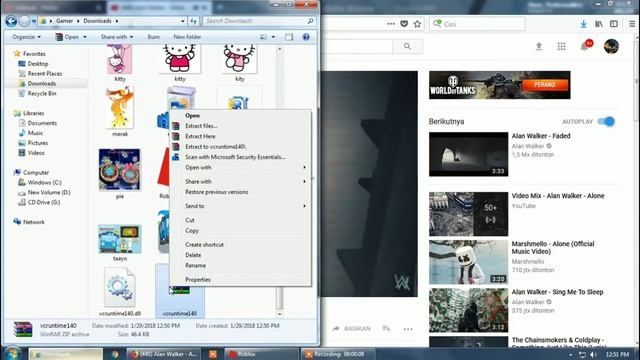
Task: Click the Windows Start orb
Action: (x=13, y=353)
